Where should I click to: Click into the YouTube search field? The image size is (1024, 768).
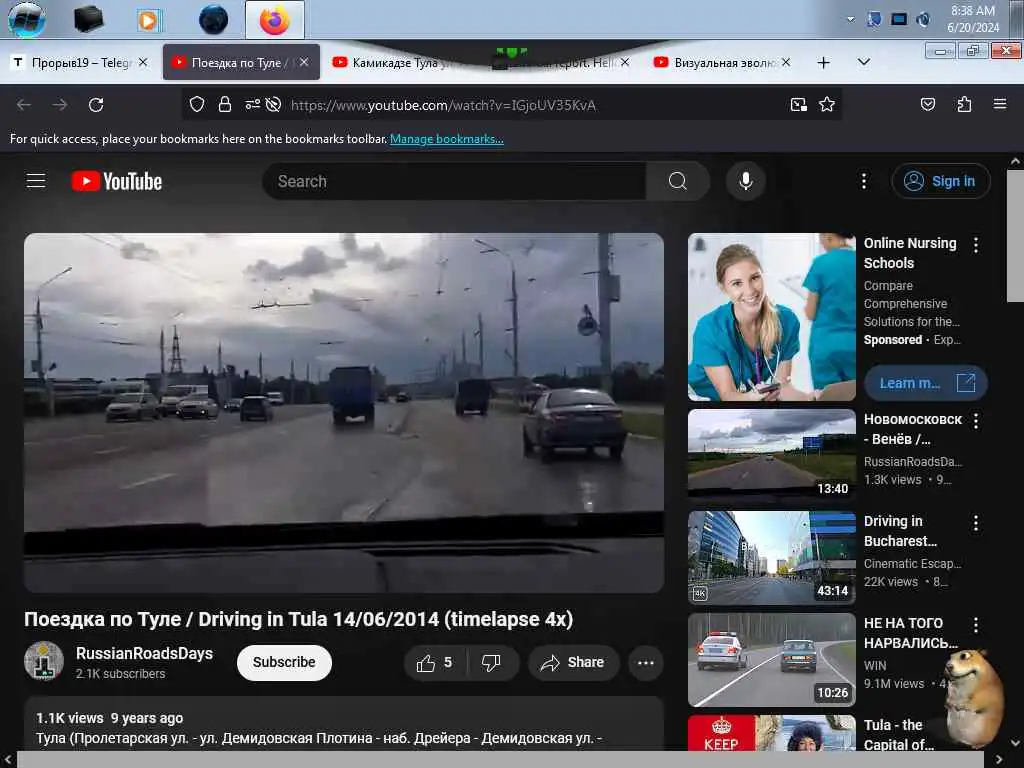453,181
